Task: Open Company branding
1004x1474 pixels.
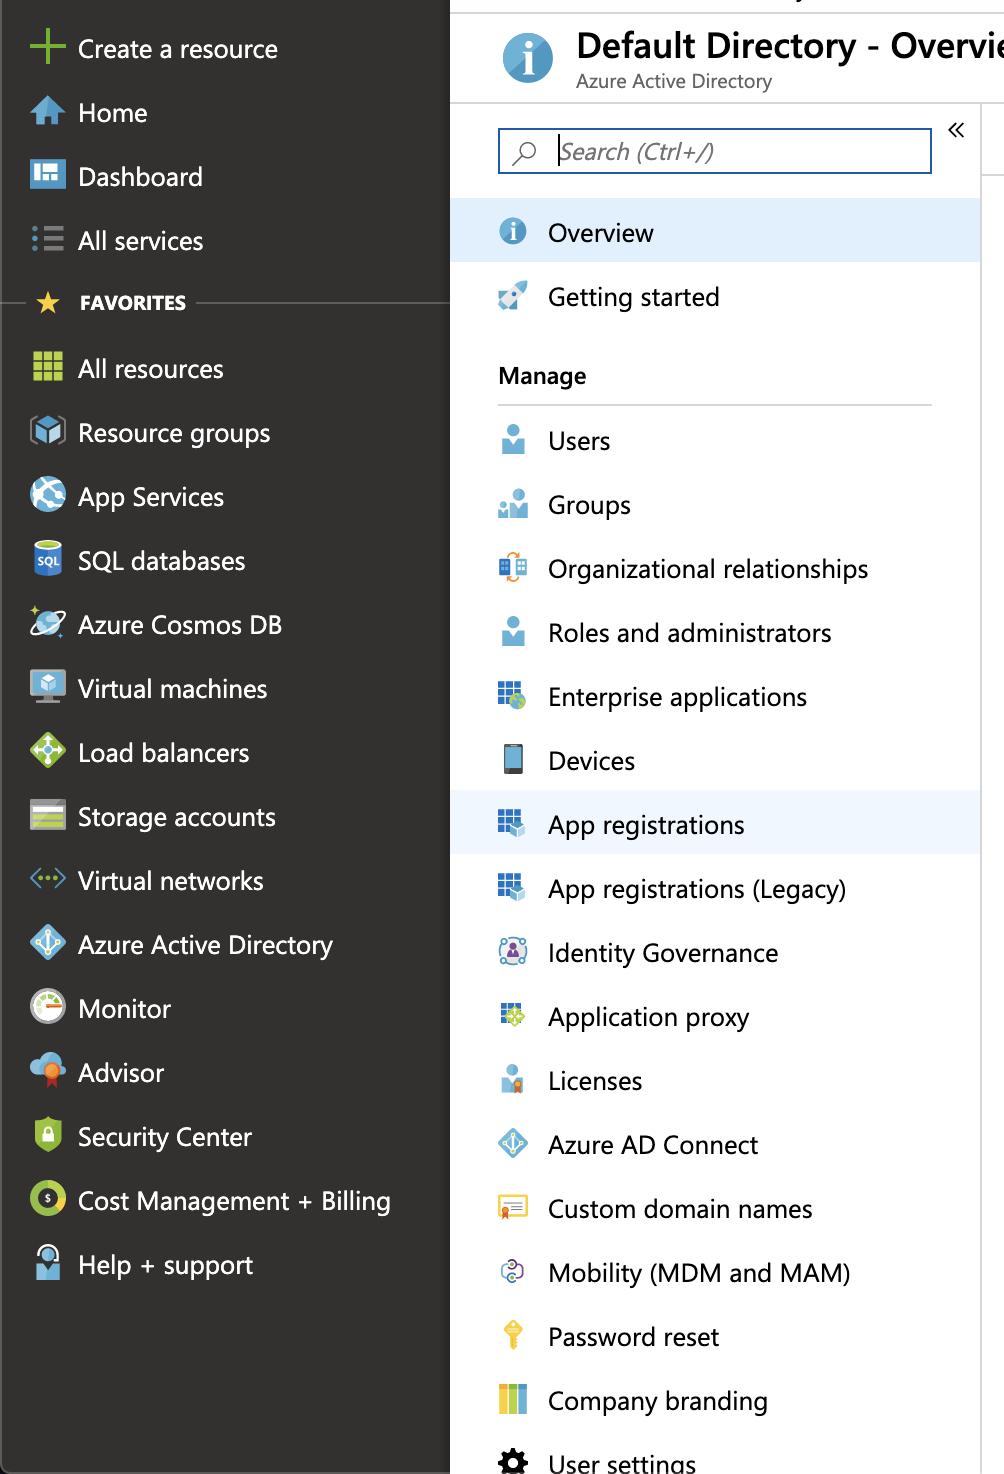Action: [715, 1400]
